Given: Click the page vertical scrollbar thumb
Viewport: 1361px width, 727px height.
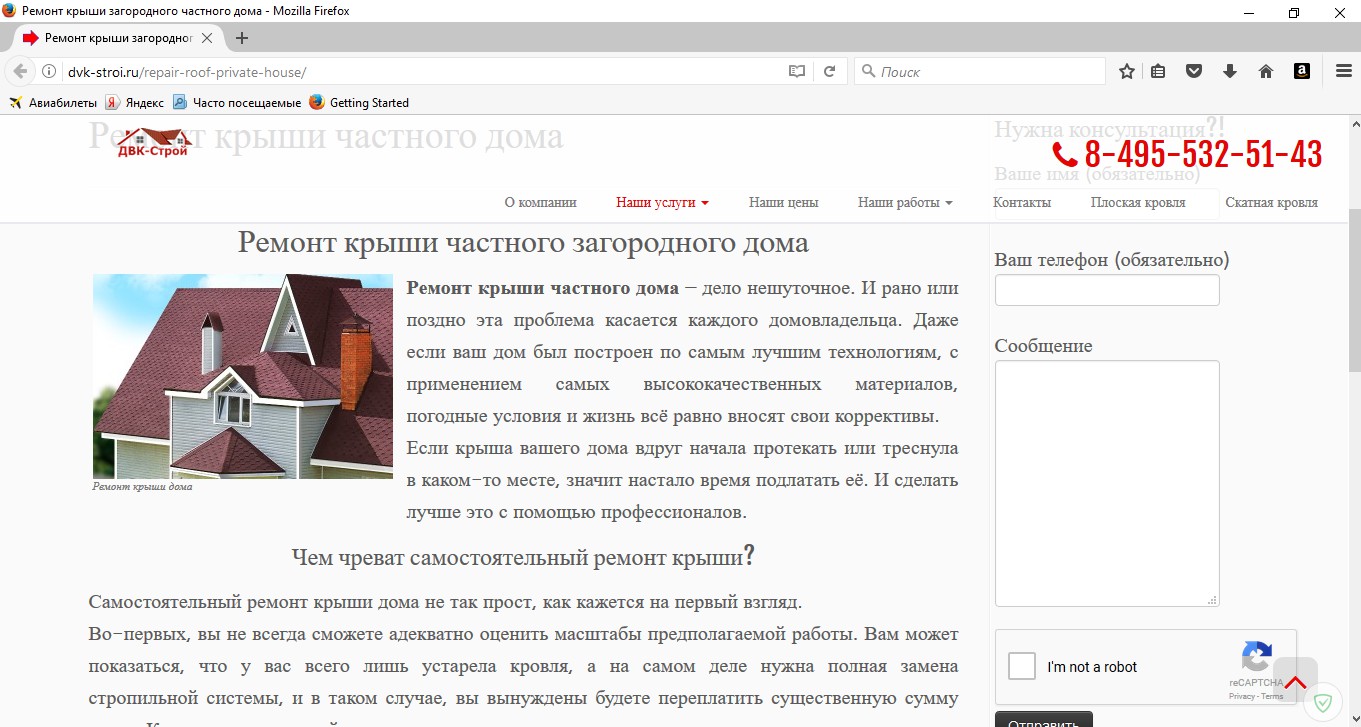Looking at the screenshot, I should 1354,288.
